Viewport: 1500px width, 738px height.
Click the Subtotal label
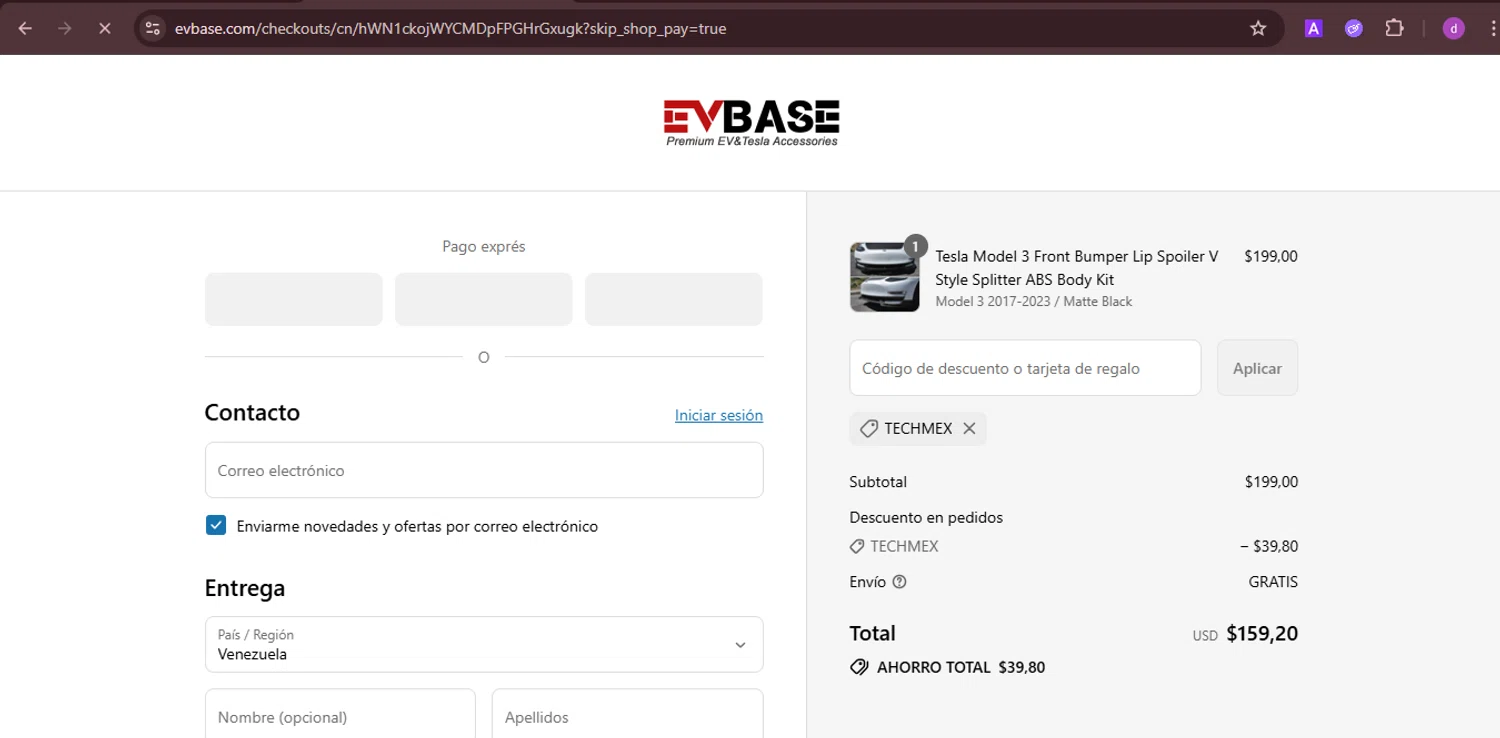(x=878, y=481)
